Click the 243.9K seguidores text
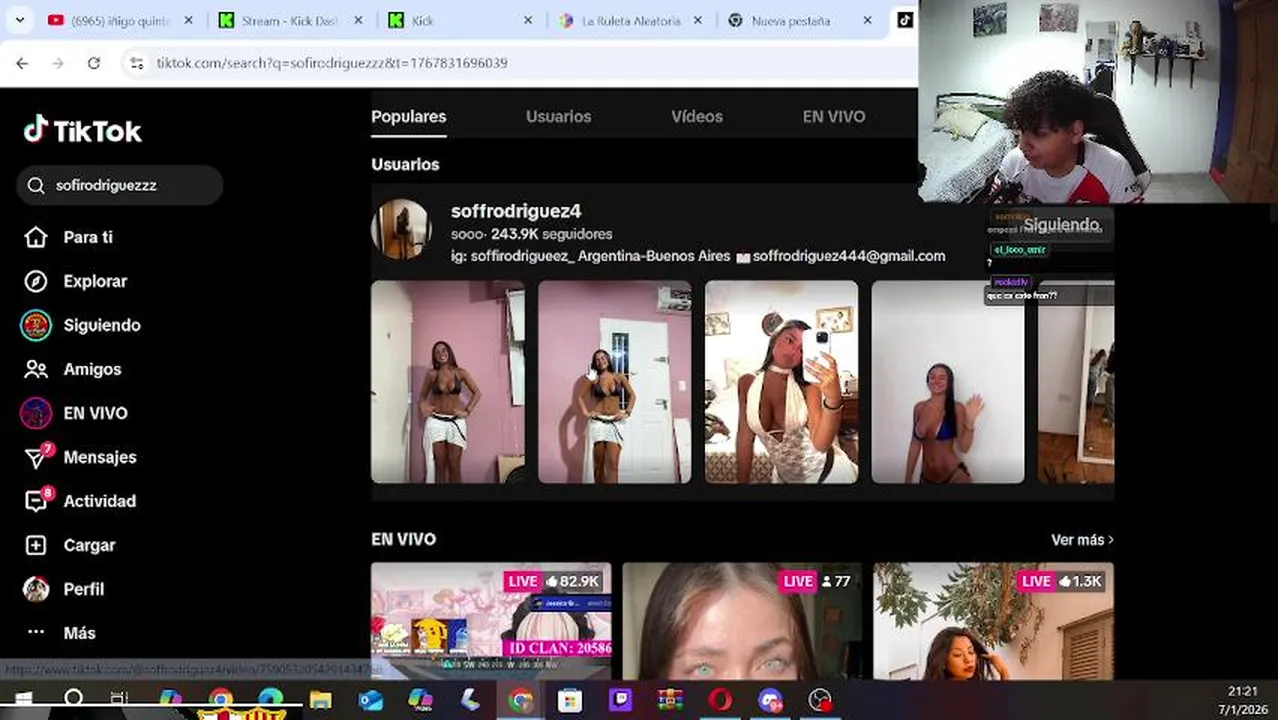This screenshot has width=1278, height=720. [x=552, y=234]
